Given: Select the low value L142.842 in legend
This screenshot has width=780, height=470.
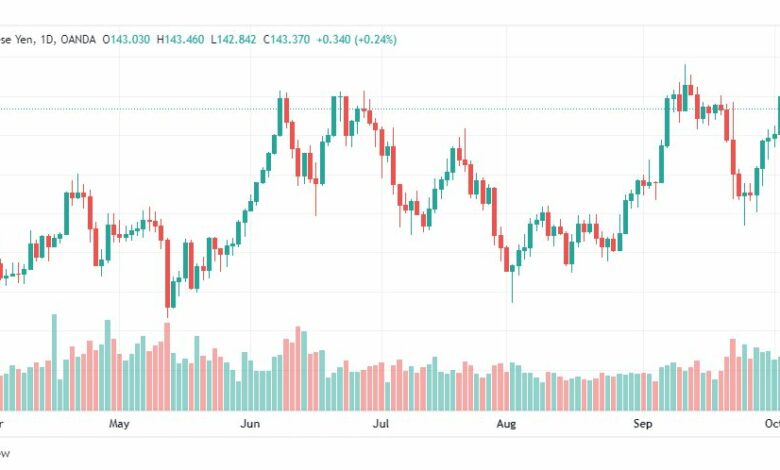Looking at the screenshot, I should [233, 39].
